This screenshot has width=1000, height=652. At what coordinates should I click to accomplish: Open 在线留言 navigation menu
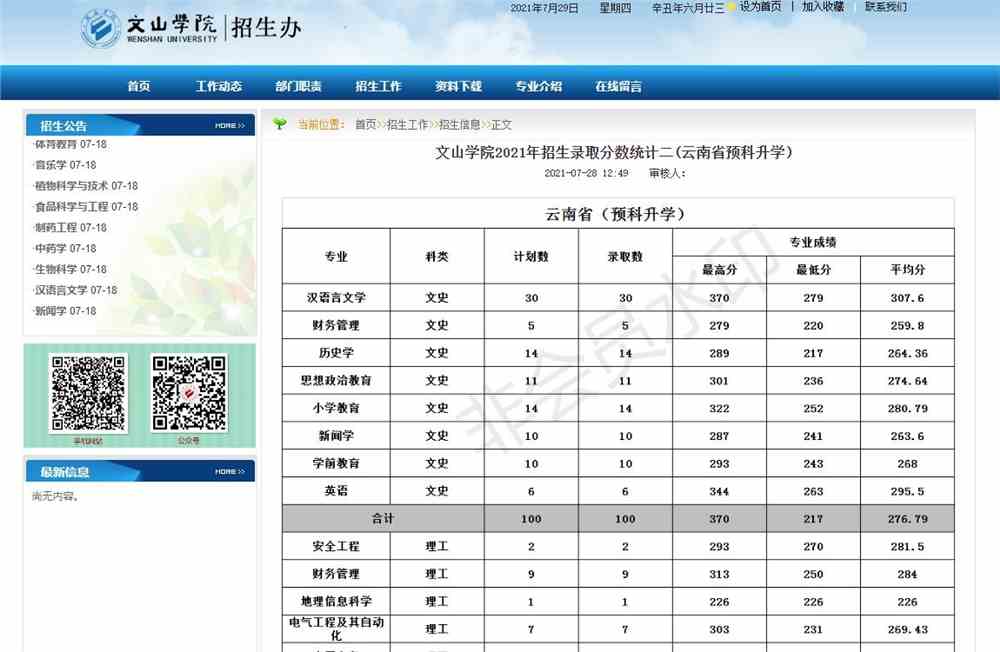pyautogui.click(x=618, y=86)
